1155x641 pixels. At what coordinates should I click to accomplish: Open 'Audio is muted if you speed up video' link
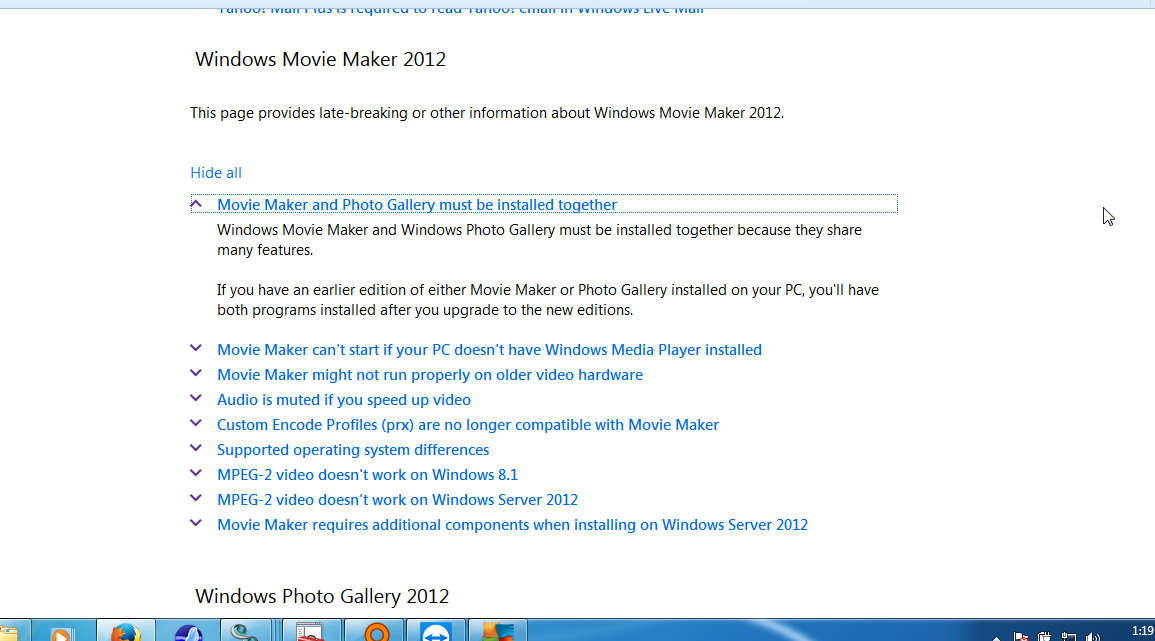click(x=343, y=400)
